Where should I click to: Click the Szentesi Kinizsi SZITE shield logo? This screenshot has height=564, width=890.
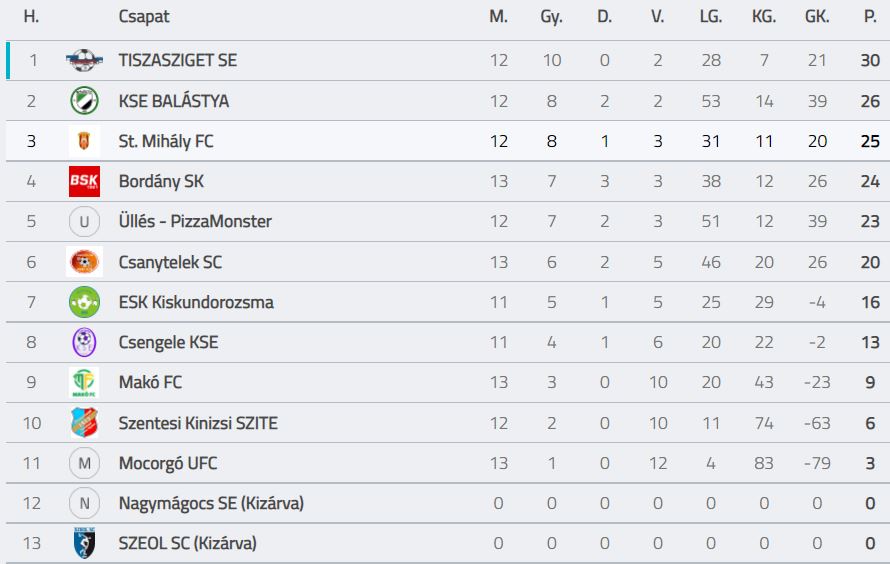84,423
